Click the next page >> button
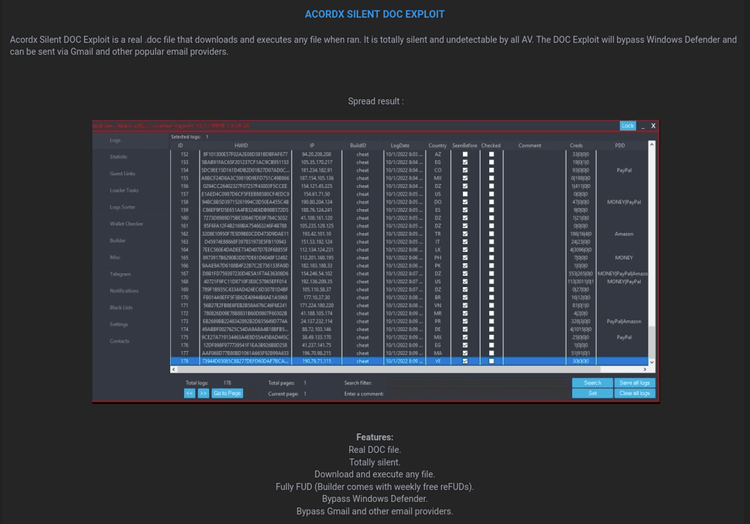The width and height of the screenshot is (750, 524). [x=202, y=393]
